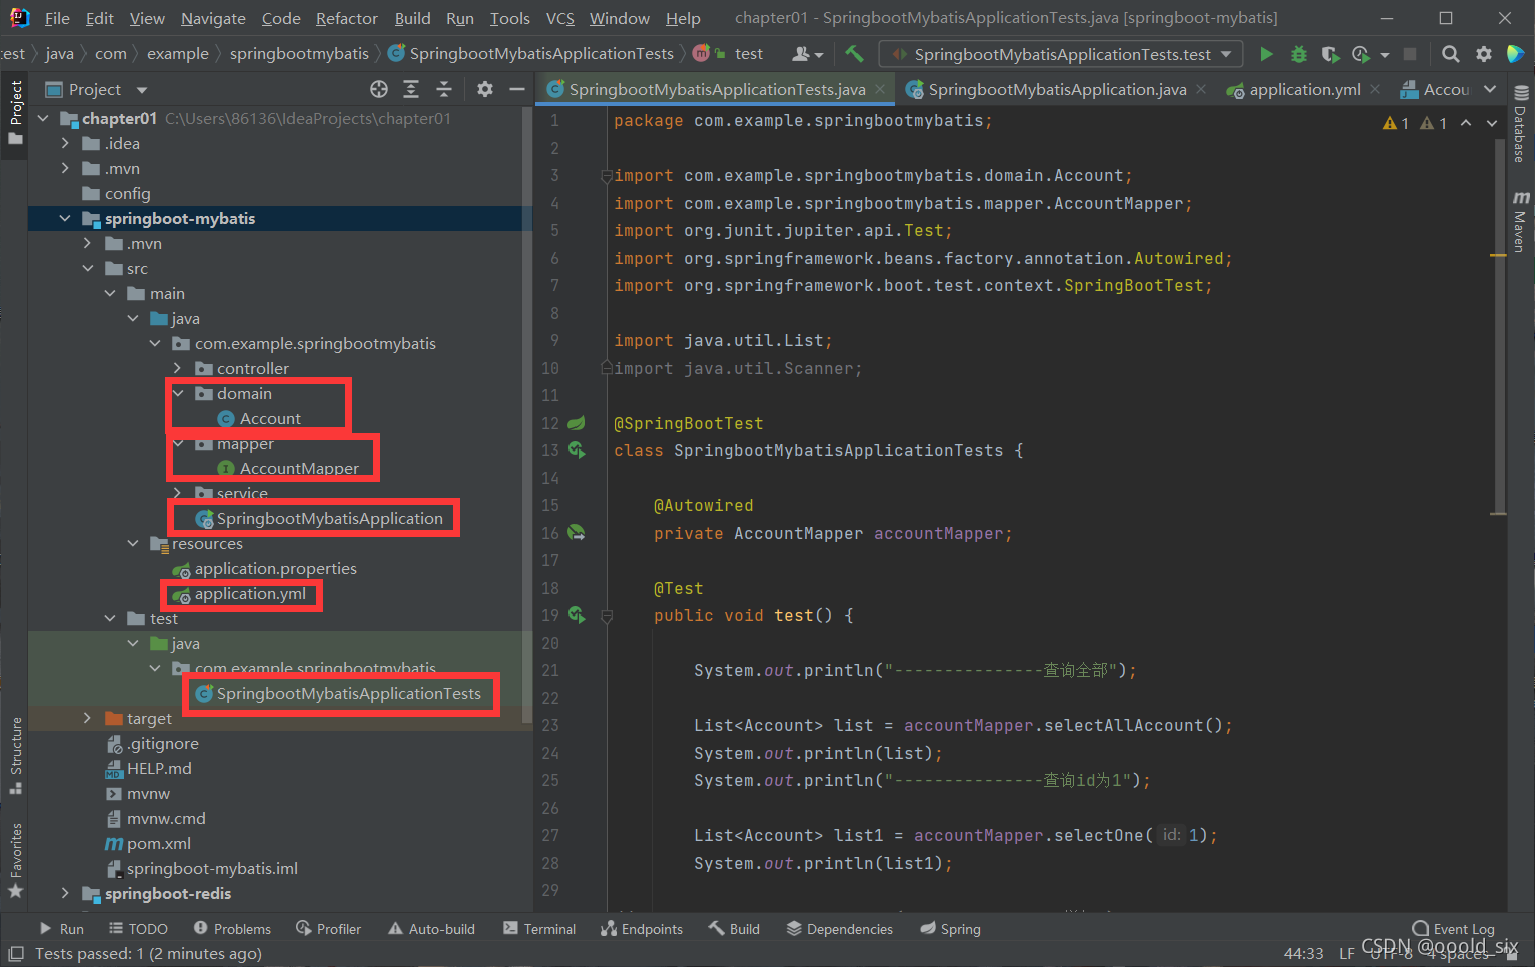Open the Structure tool window

15,756
